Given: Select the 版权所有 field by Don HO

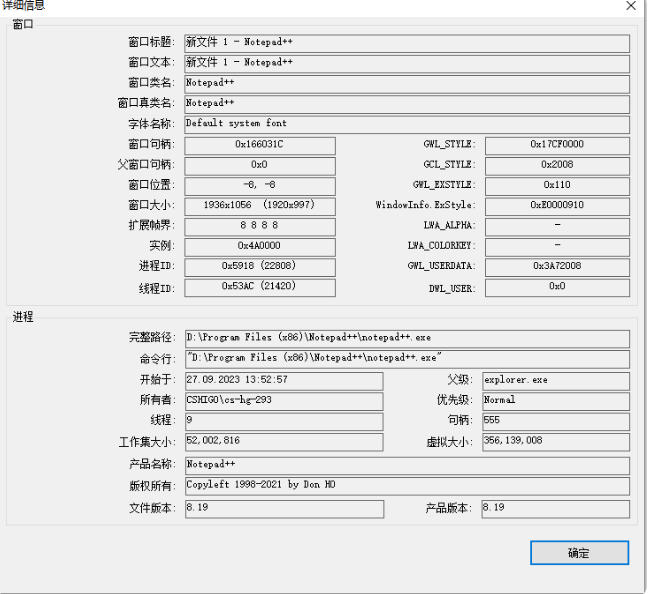Looking at the screenshot, I should tap(406, 486).
